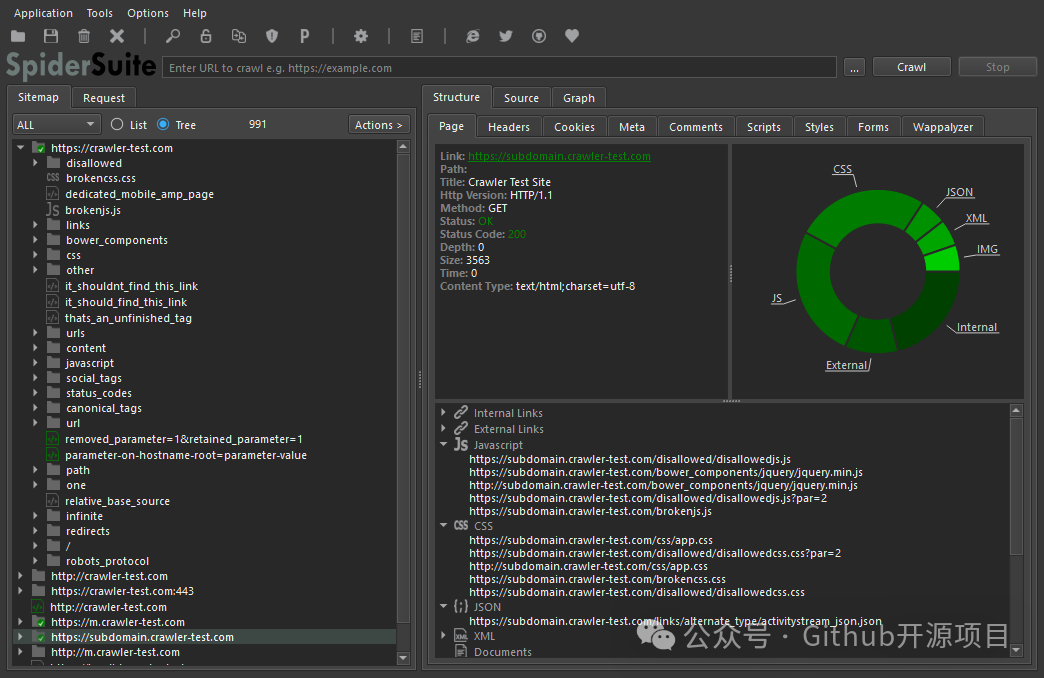Screen dimensions: 1044x678
Task: Select the Tree view radio button
Action: [x=163, y=125]
